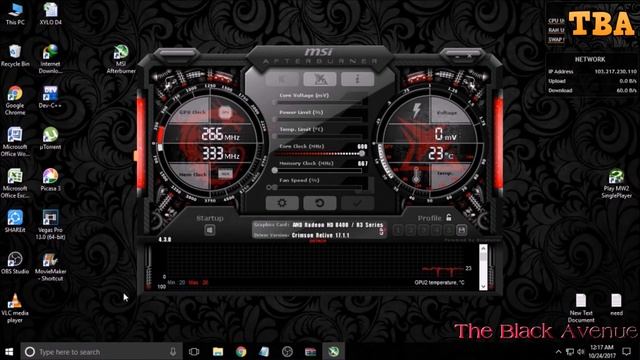
Task: Click the monitor graph scrollbar up arrow
Action: [483, 248]
